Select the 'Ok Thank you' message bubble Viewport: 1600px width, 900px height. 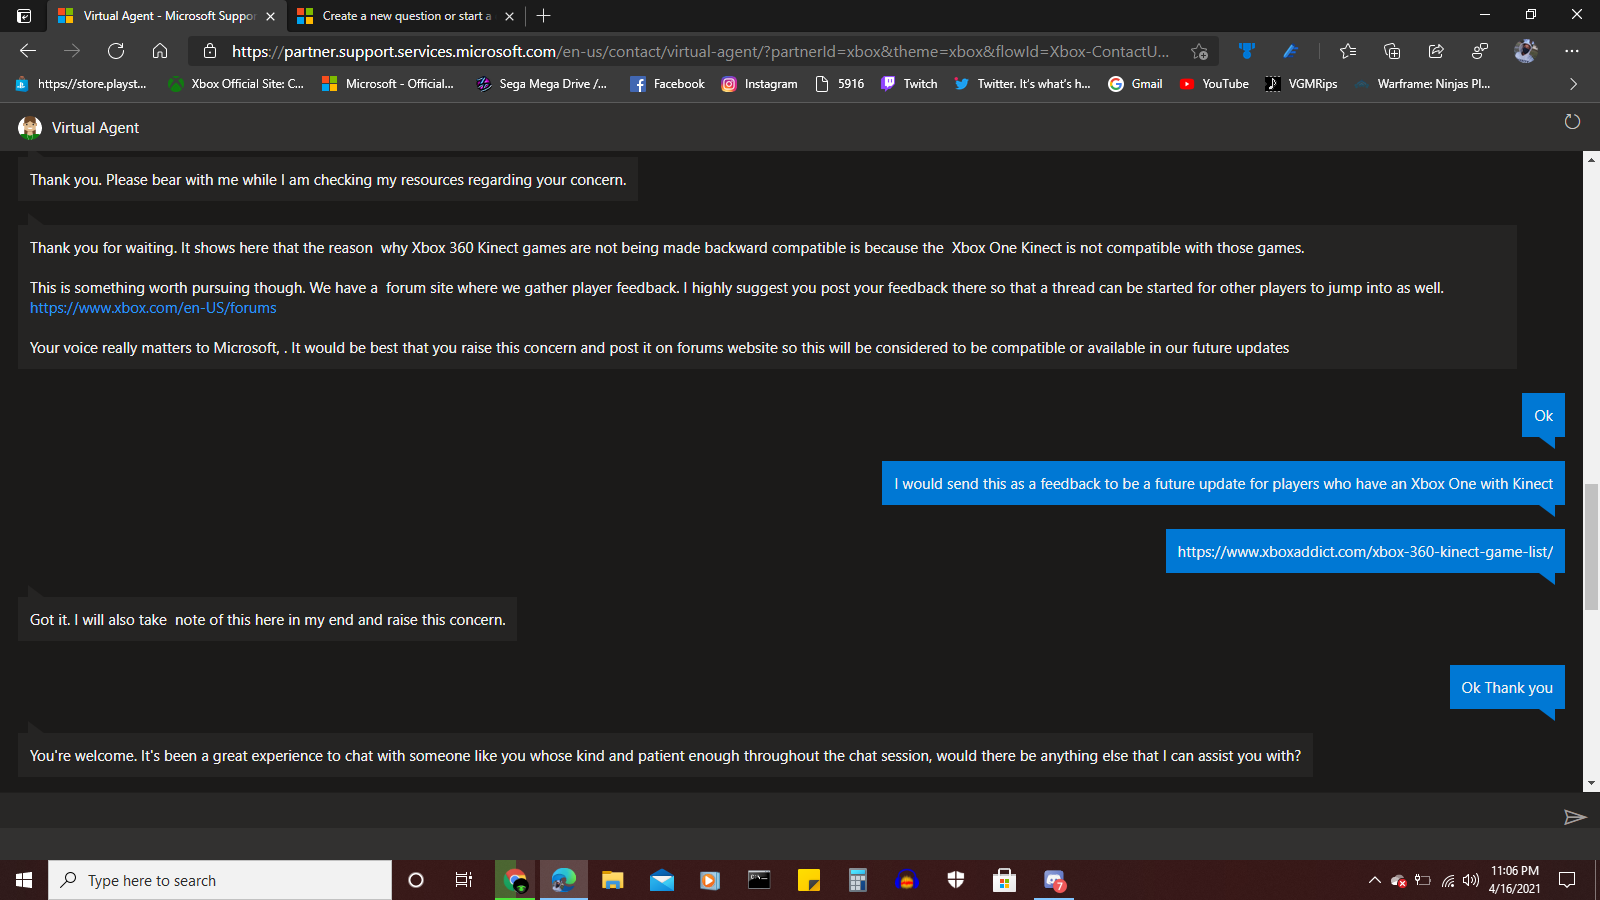(x=1507, y=687)
